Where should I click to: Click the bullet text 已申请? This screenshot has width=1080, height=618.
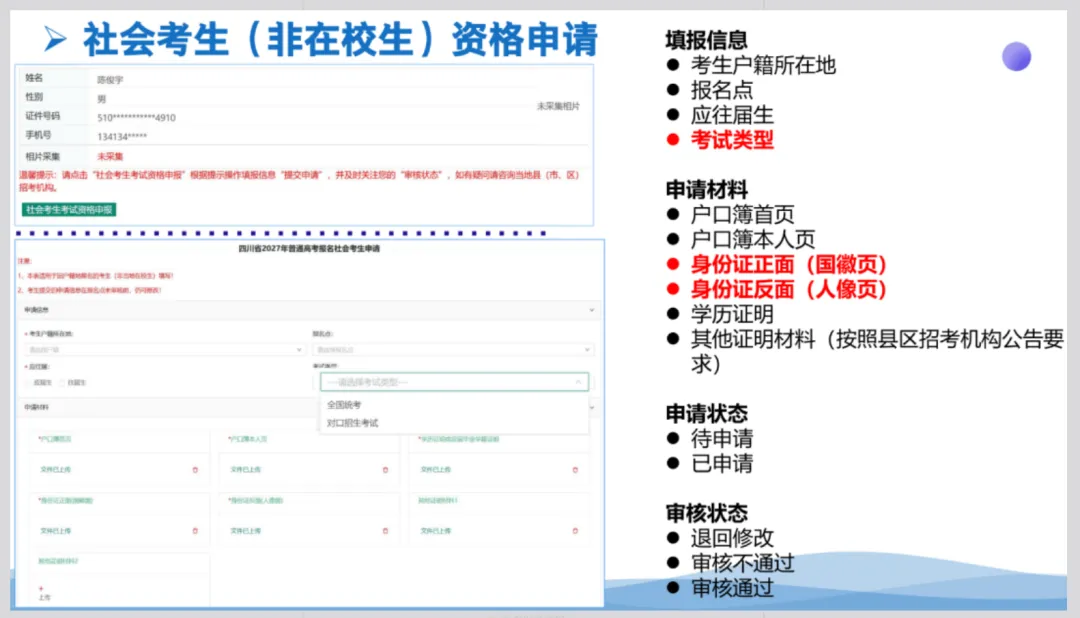tap(722, 464)
